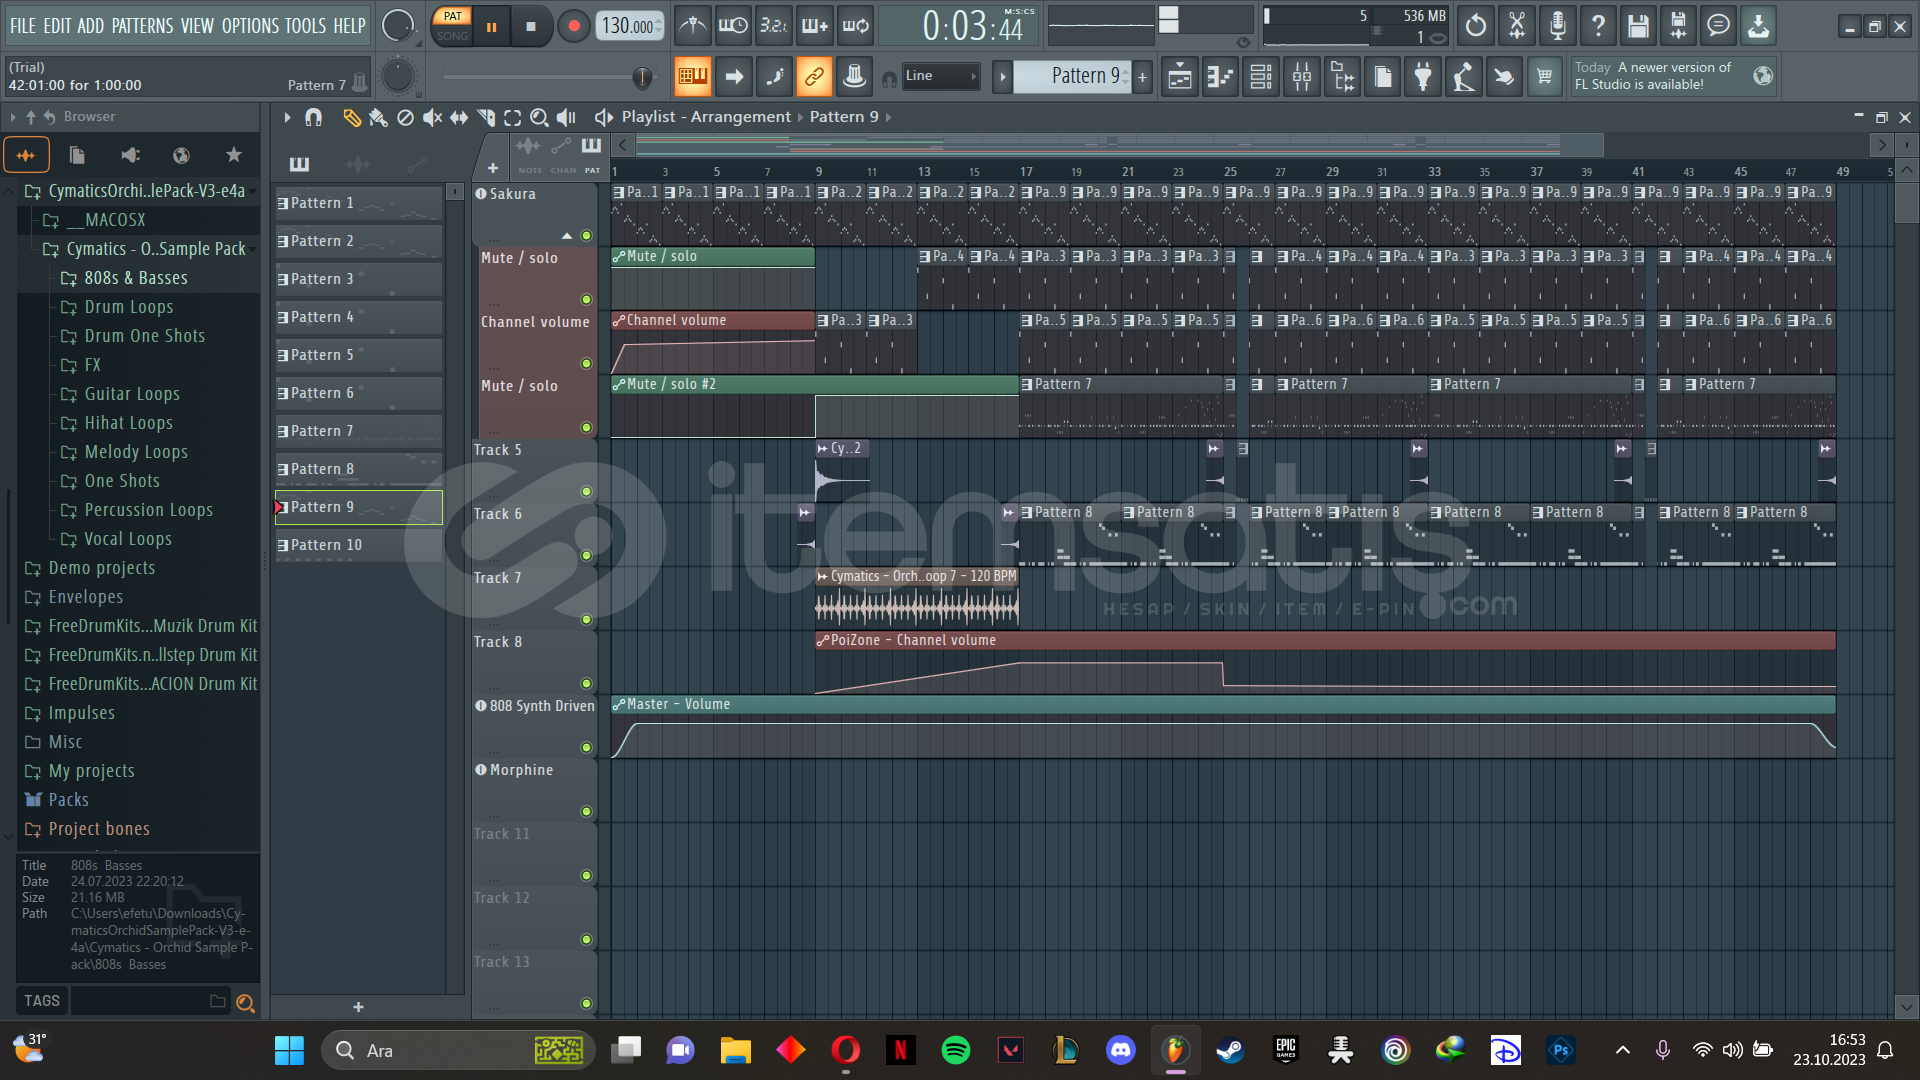
Task: Select the playlist Playback speaker tool
Action: point(566,118)
